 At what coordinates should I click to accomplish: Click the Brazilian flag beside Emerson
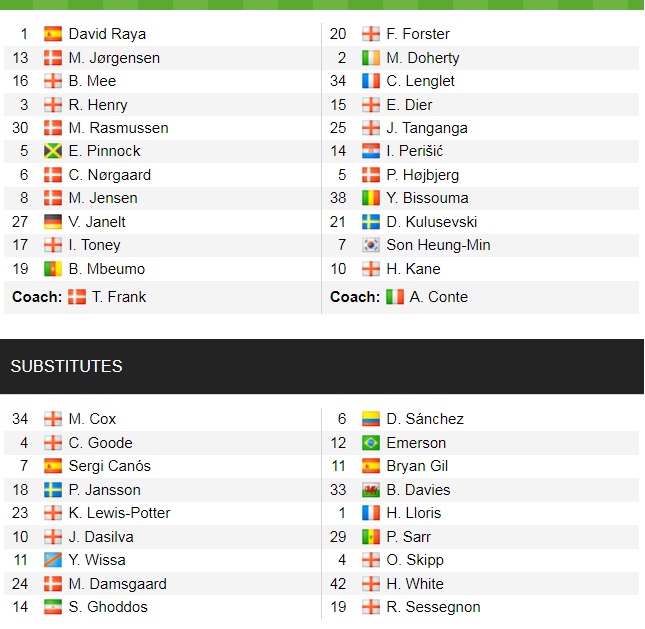(371, 443)
